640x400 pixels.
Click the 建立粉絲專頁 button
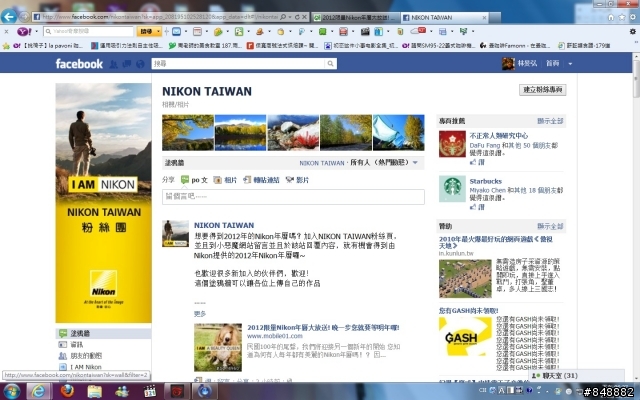542,89
